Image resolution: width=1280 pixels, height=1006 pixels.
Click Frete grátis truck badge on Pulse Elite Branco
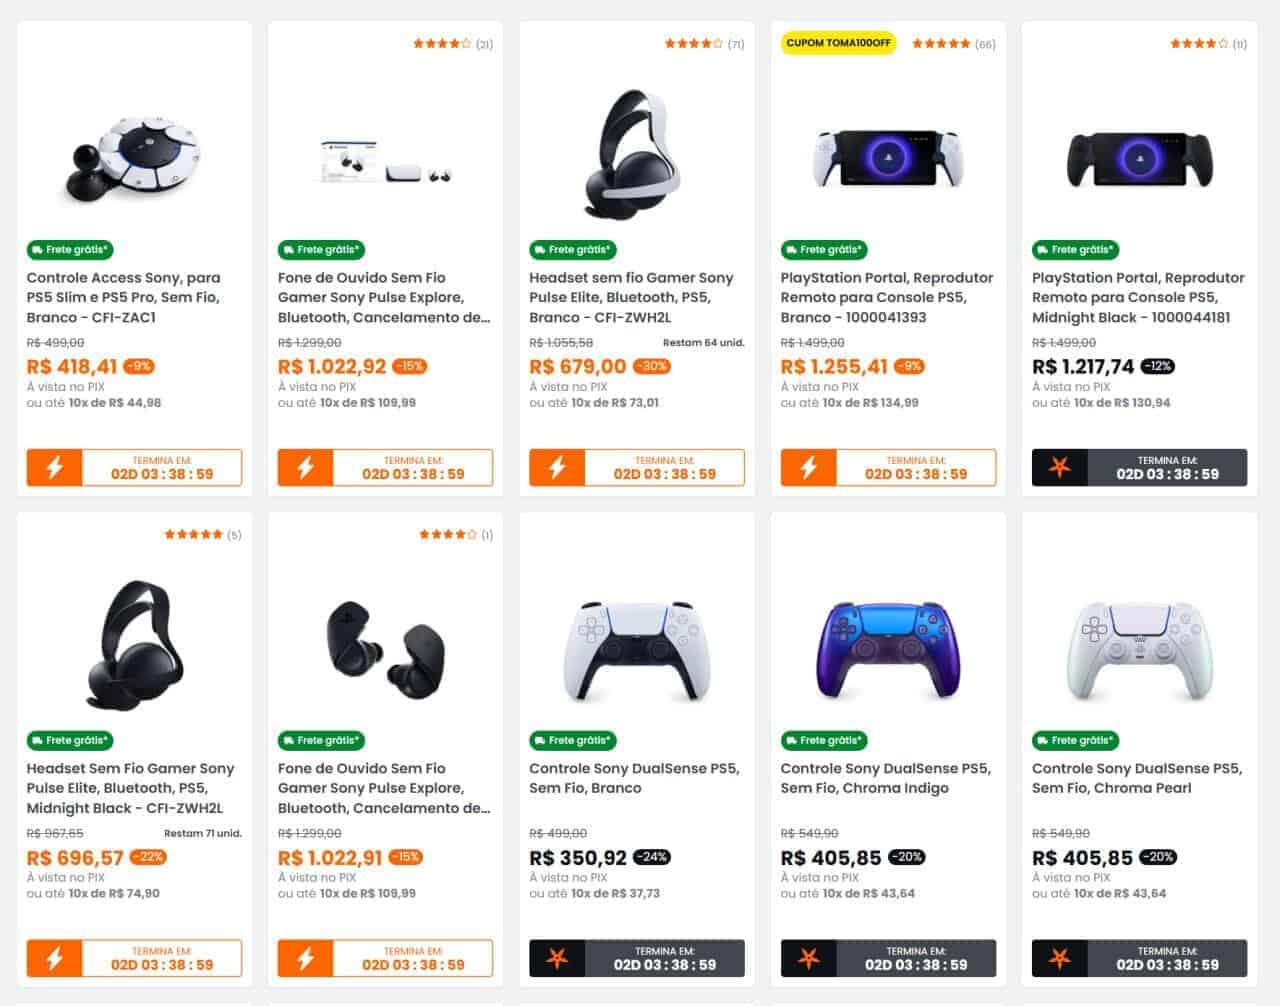point(573,250)
